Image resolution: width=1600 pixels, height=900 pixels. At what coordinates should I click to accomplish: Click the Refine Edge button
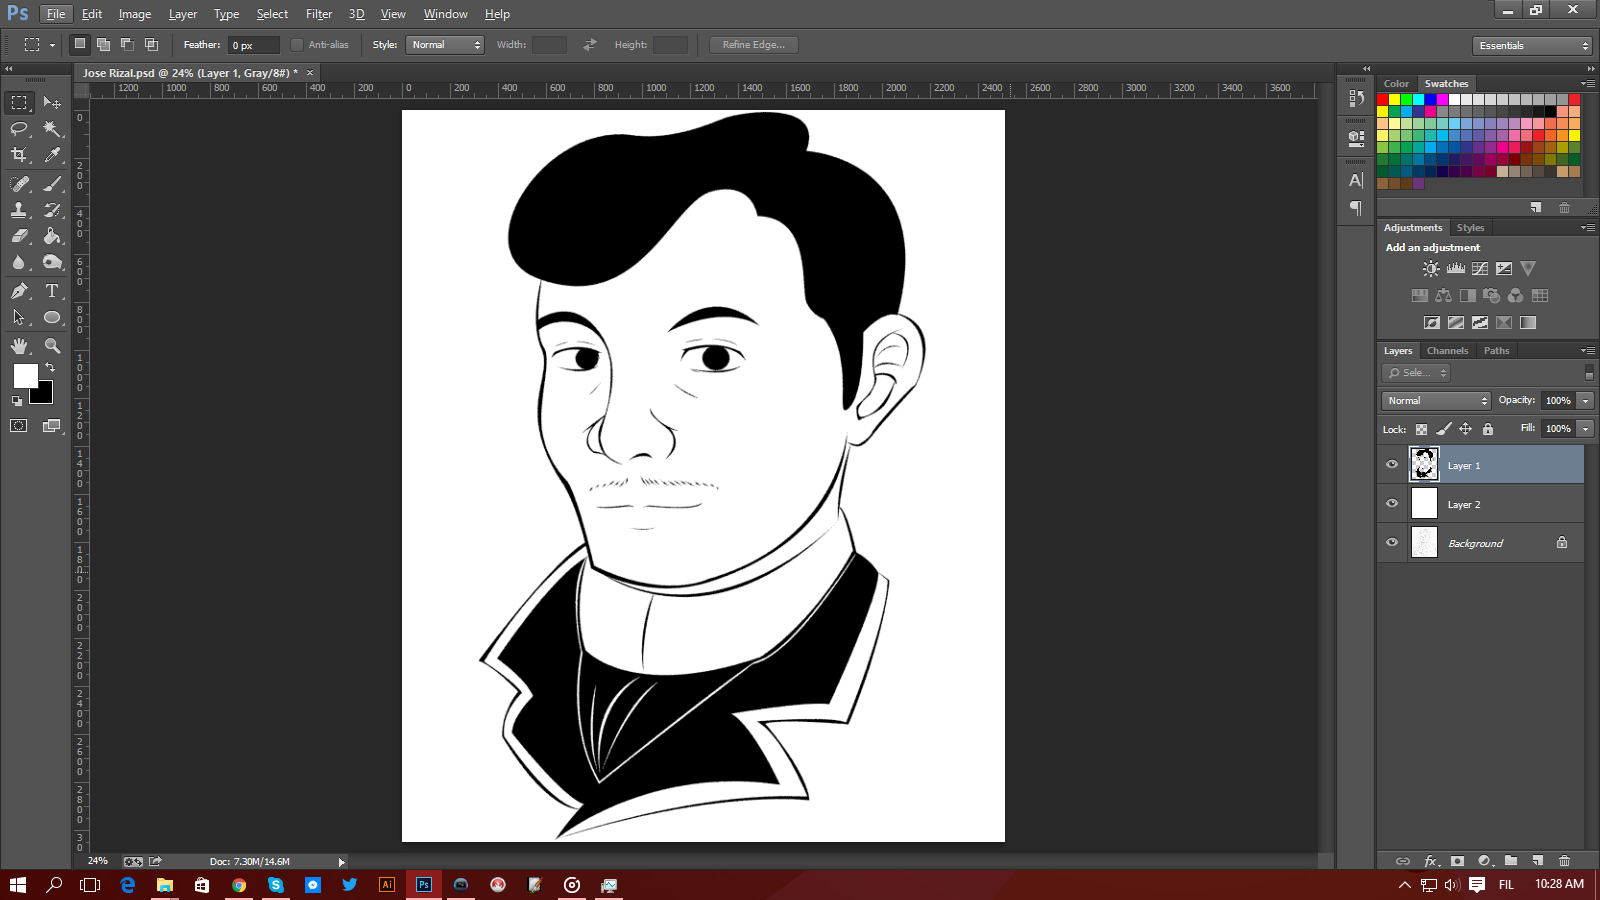tap(754, 45)
